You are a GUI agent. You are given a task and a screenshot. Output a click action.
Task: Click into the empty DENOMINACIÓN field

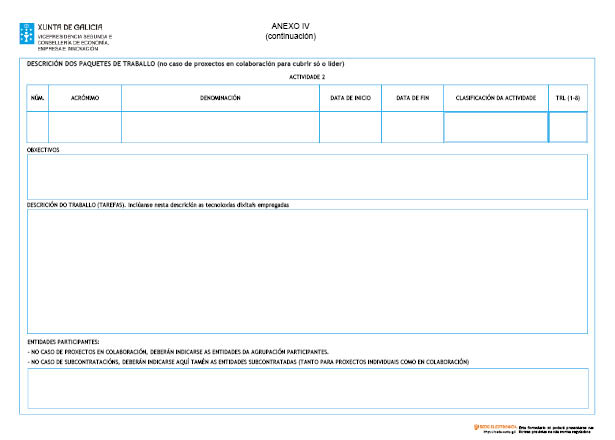click(x=220, y=127)
